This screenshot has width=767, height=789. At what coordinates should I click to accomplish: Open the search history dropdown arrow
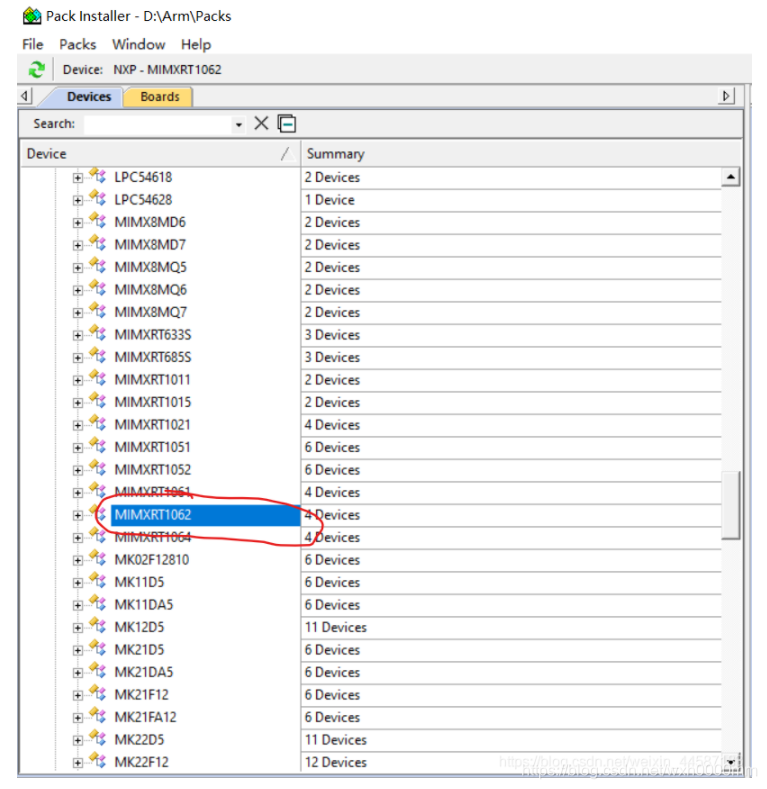(x=239, y=124)
